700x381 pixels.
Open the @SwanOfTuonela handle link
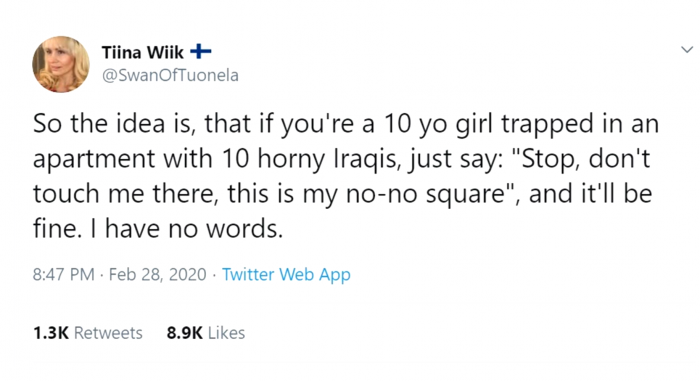click(170, 75)
